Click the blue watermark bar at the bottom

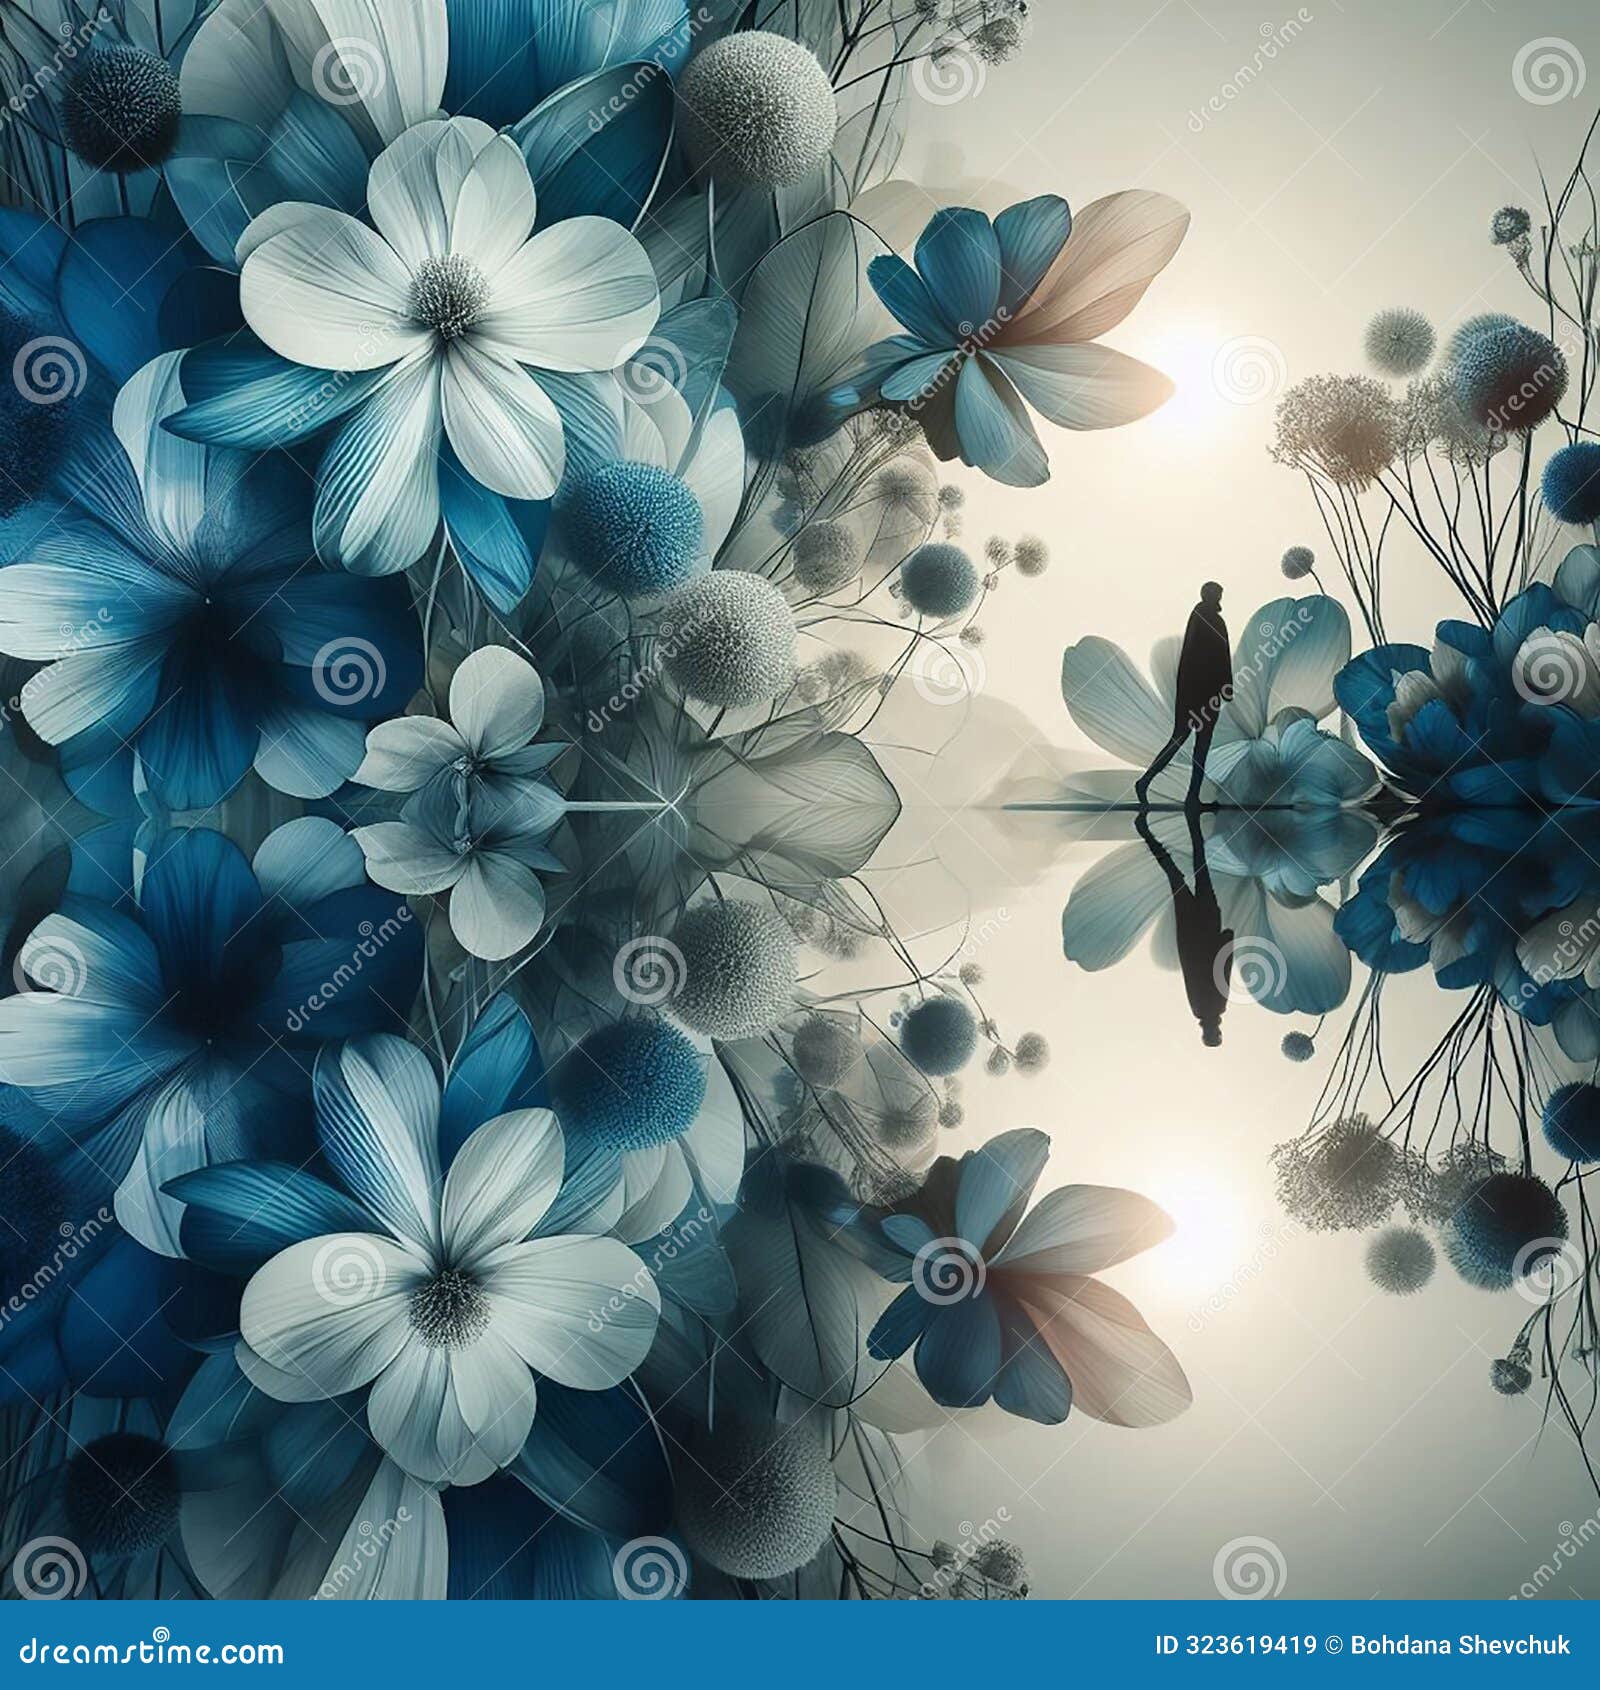tap(800, 1655)
